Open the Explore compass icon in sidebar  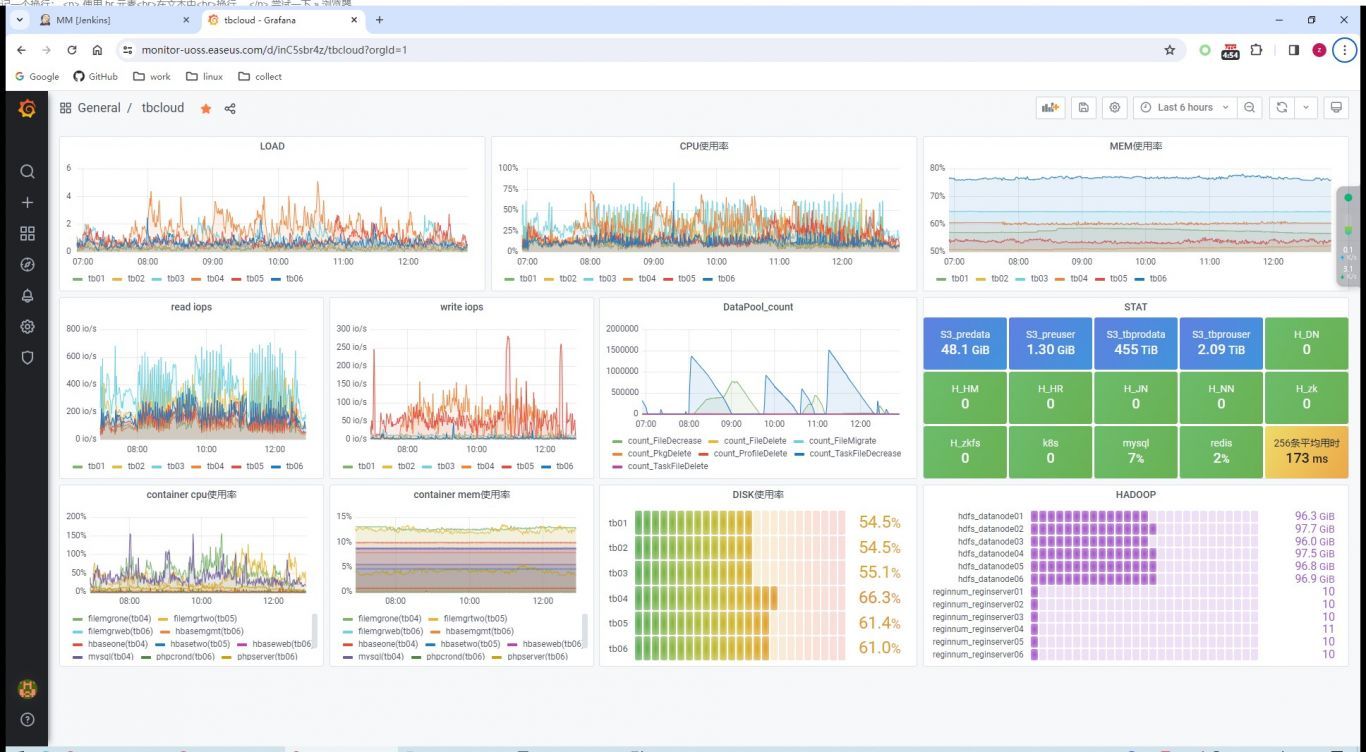point(27,265)
